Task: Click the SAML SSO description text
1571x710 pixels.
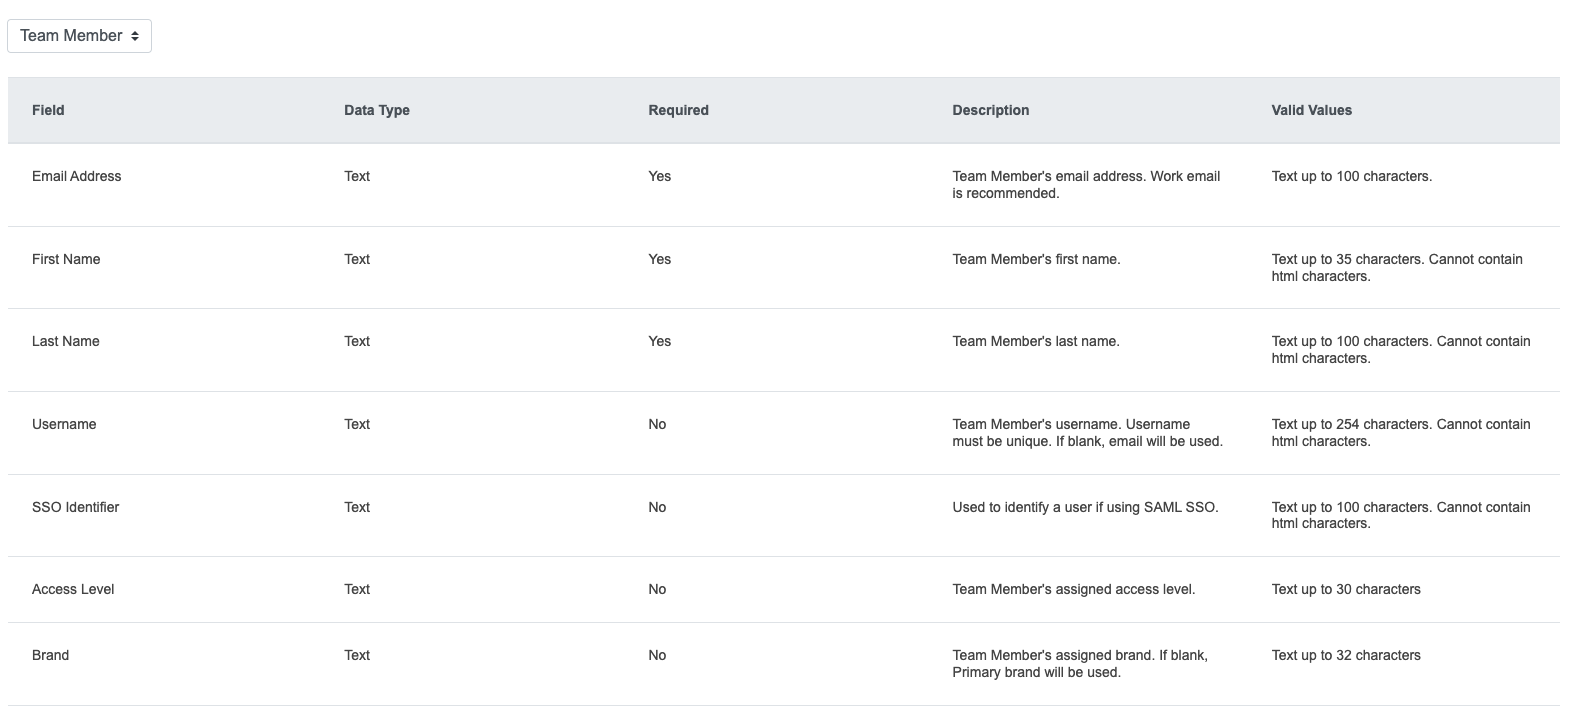Action: (x=1085, y=507)
